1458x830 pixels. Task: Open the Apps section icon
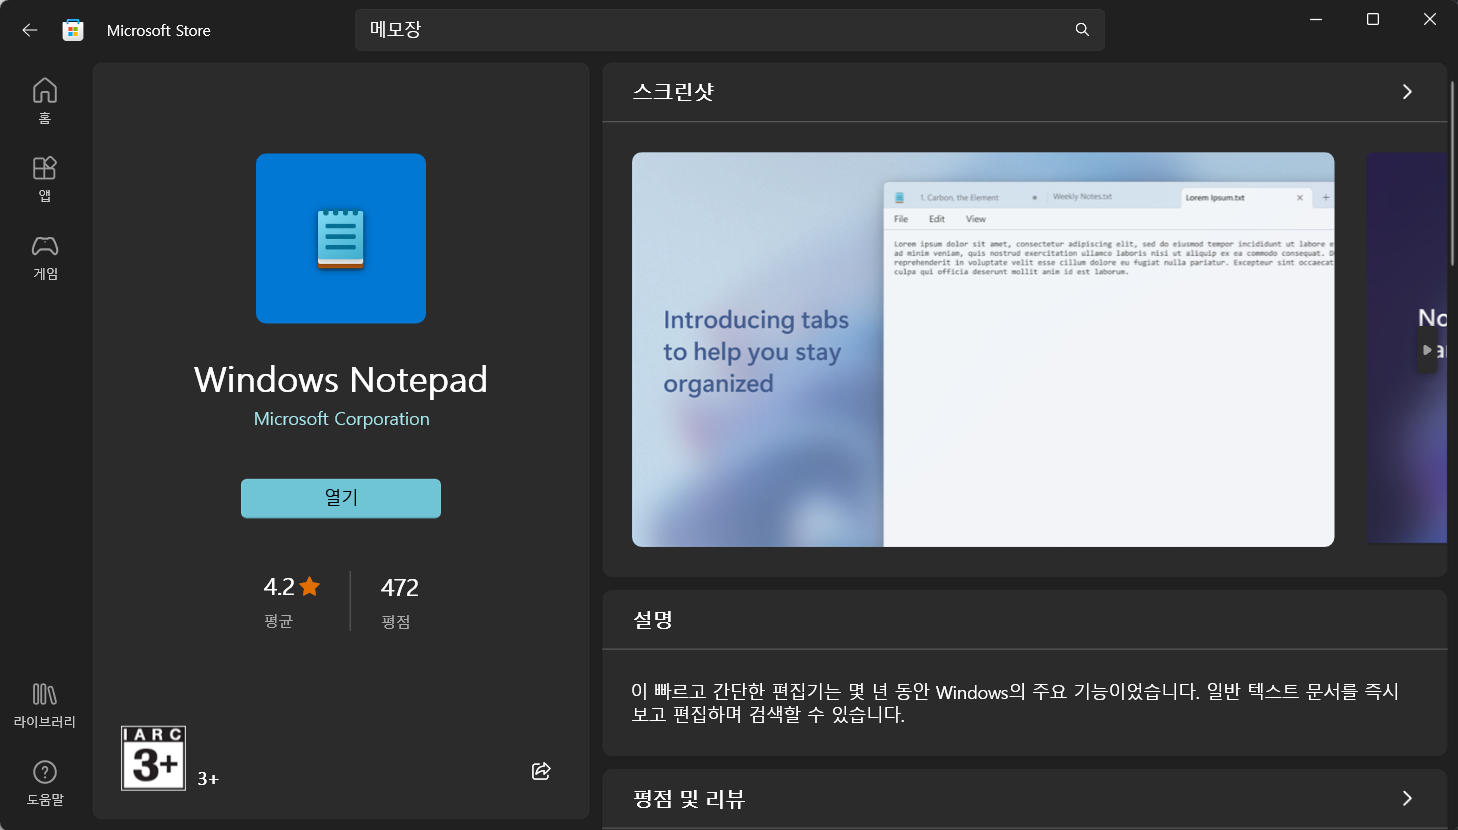coord(44,170)
